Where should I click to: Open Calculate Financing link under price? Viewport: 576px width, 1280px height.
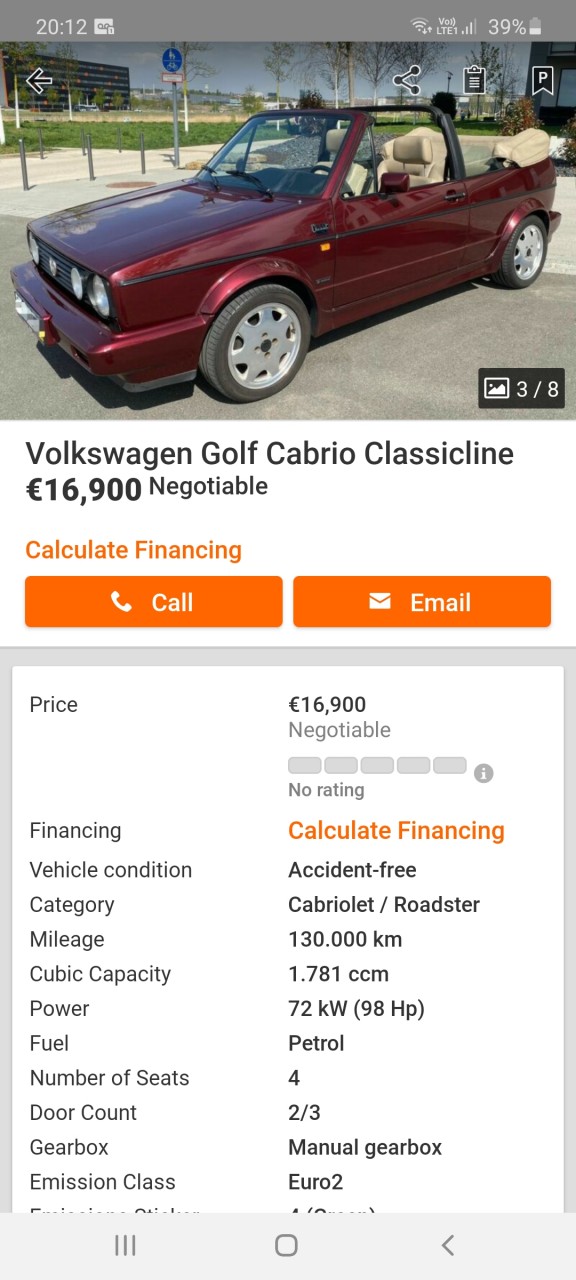pos(133,550)
